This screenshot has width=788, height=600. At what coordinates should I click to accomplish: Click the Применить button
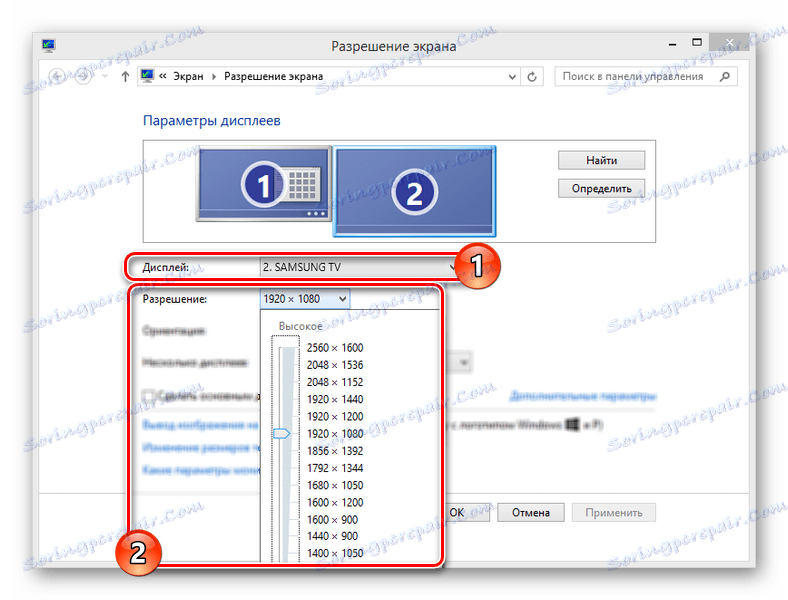(614, 513)
